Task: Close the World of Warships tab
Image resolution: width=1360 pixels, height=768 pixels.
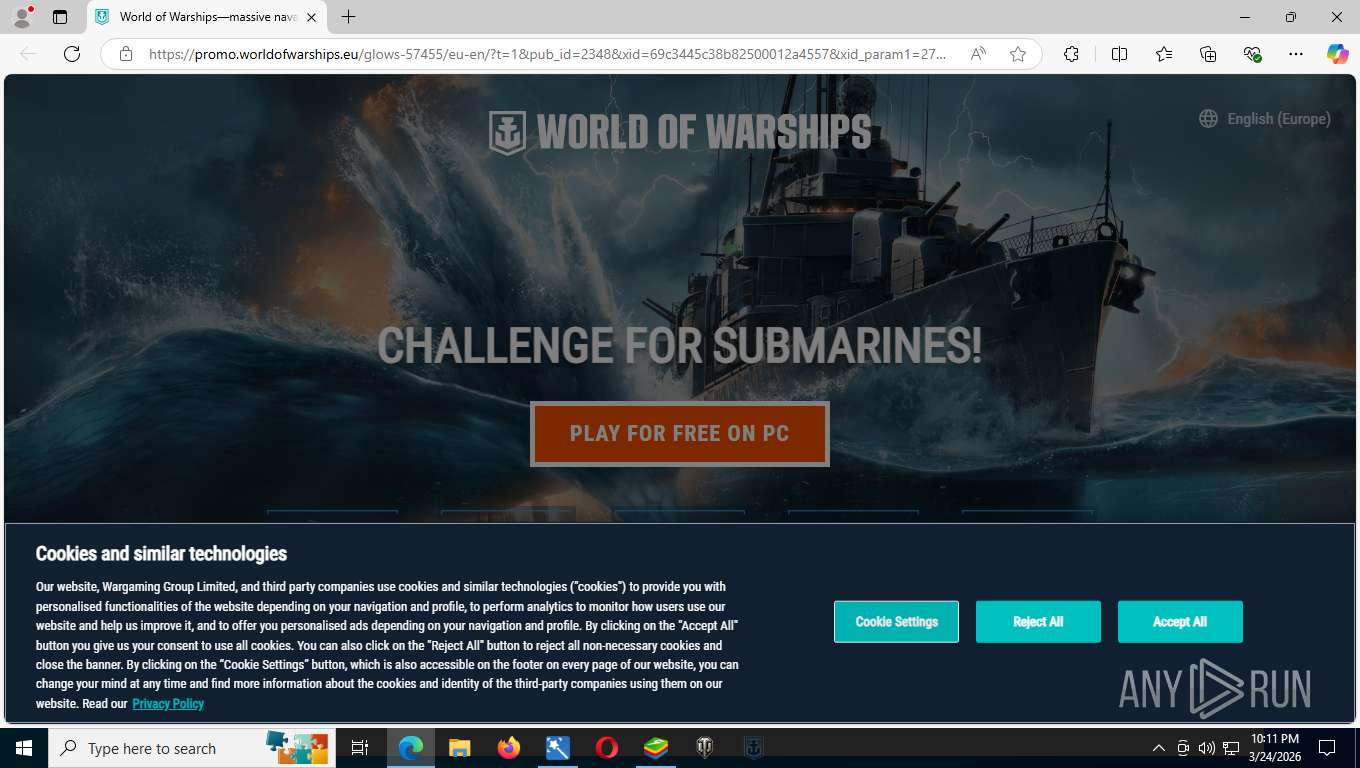Action: click(x=311, y=17)
